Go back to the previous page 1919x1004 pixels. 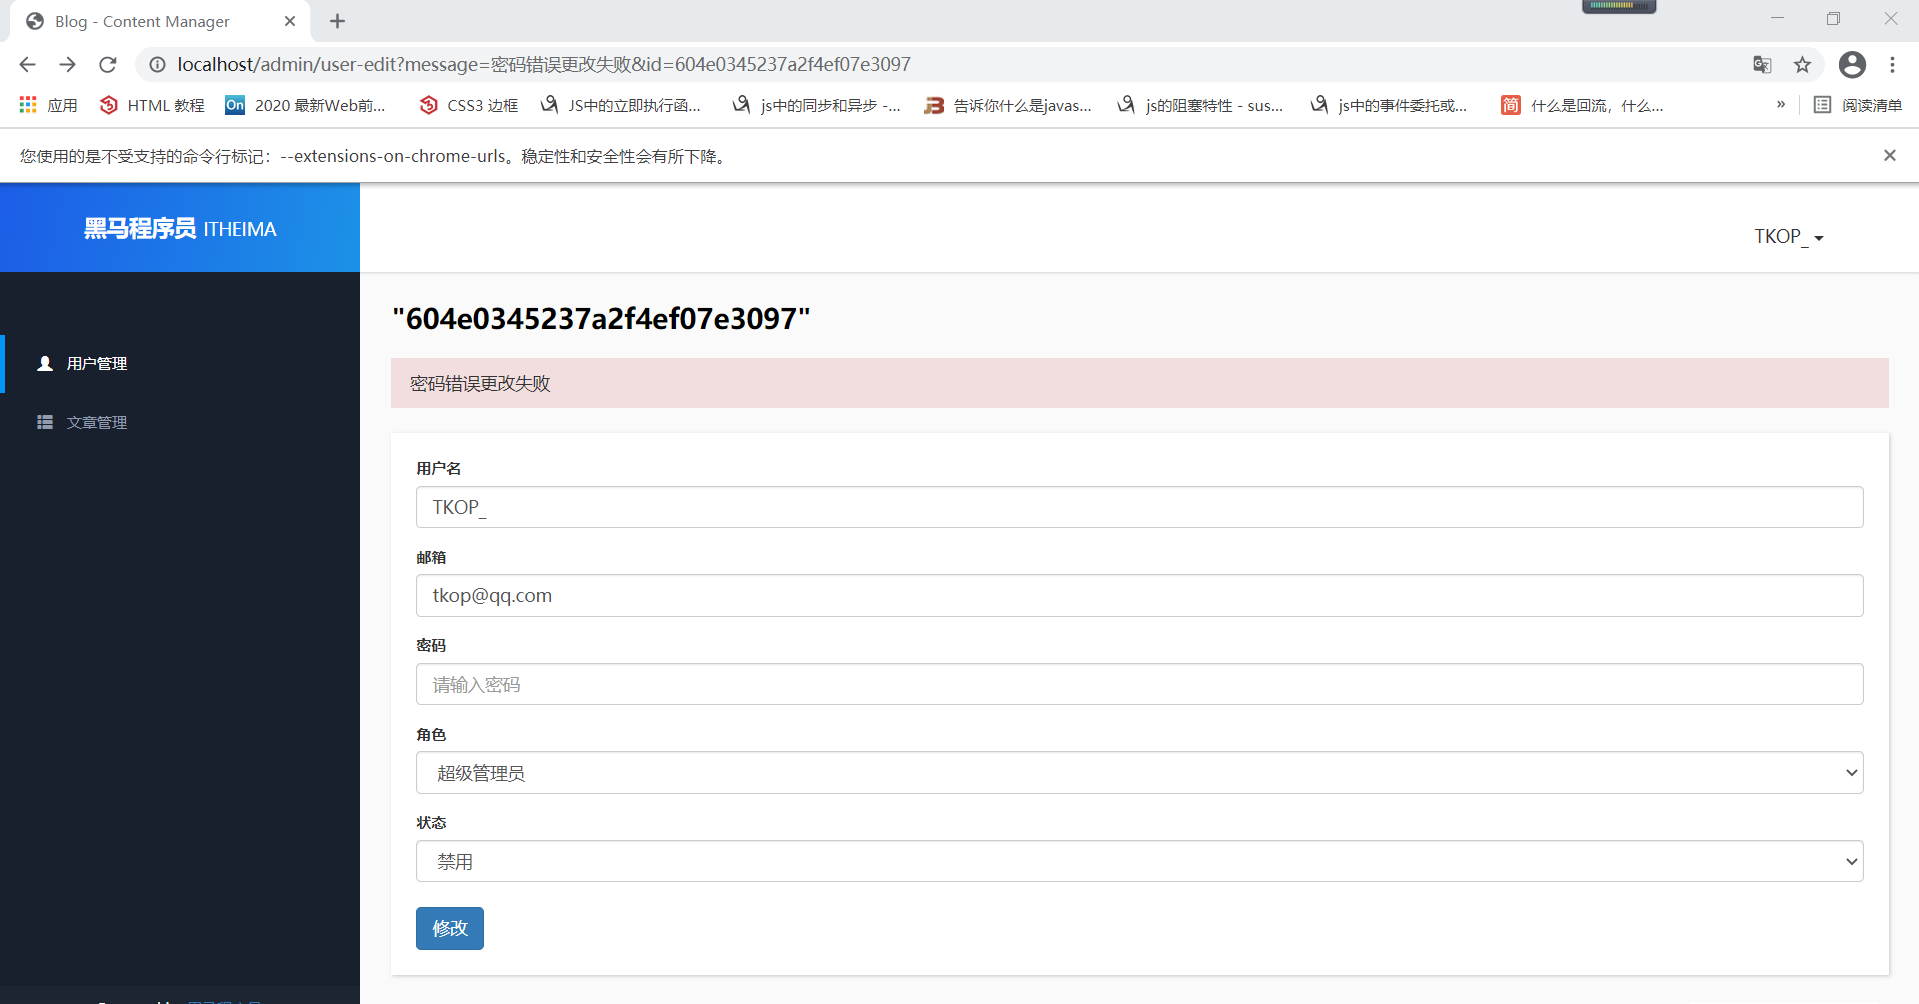[x=27, y=65]
